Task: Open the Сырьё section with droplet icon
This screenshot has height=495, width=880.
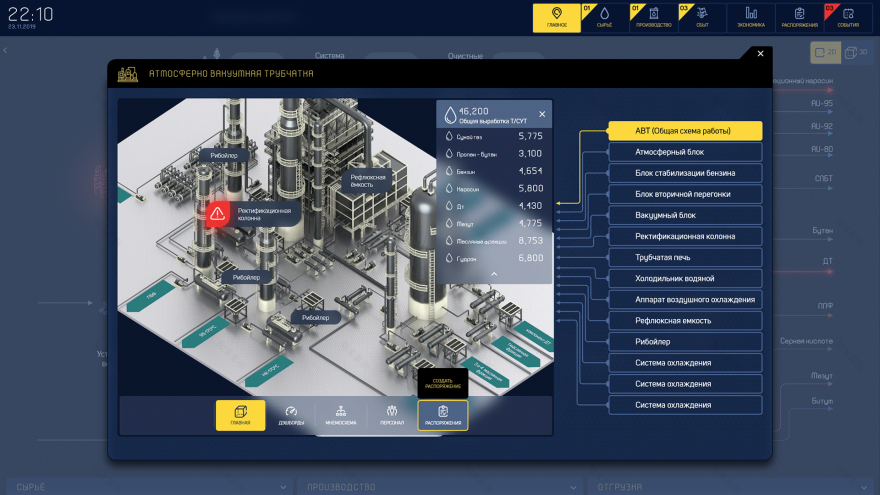Action: point(604,17)
